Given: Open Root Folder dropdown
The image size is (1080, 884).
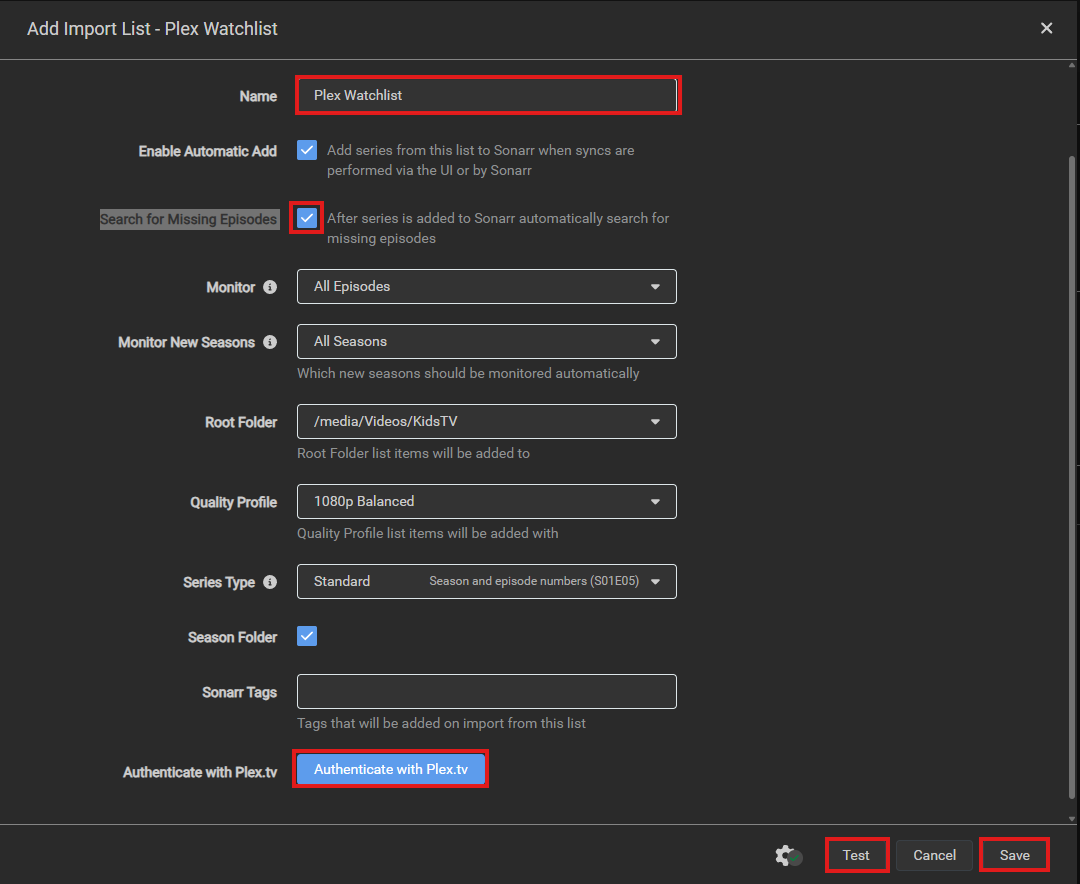Looking at the screenshot, I should 486,422.
